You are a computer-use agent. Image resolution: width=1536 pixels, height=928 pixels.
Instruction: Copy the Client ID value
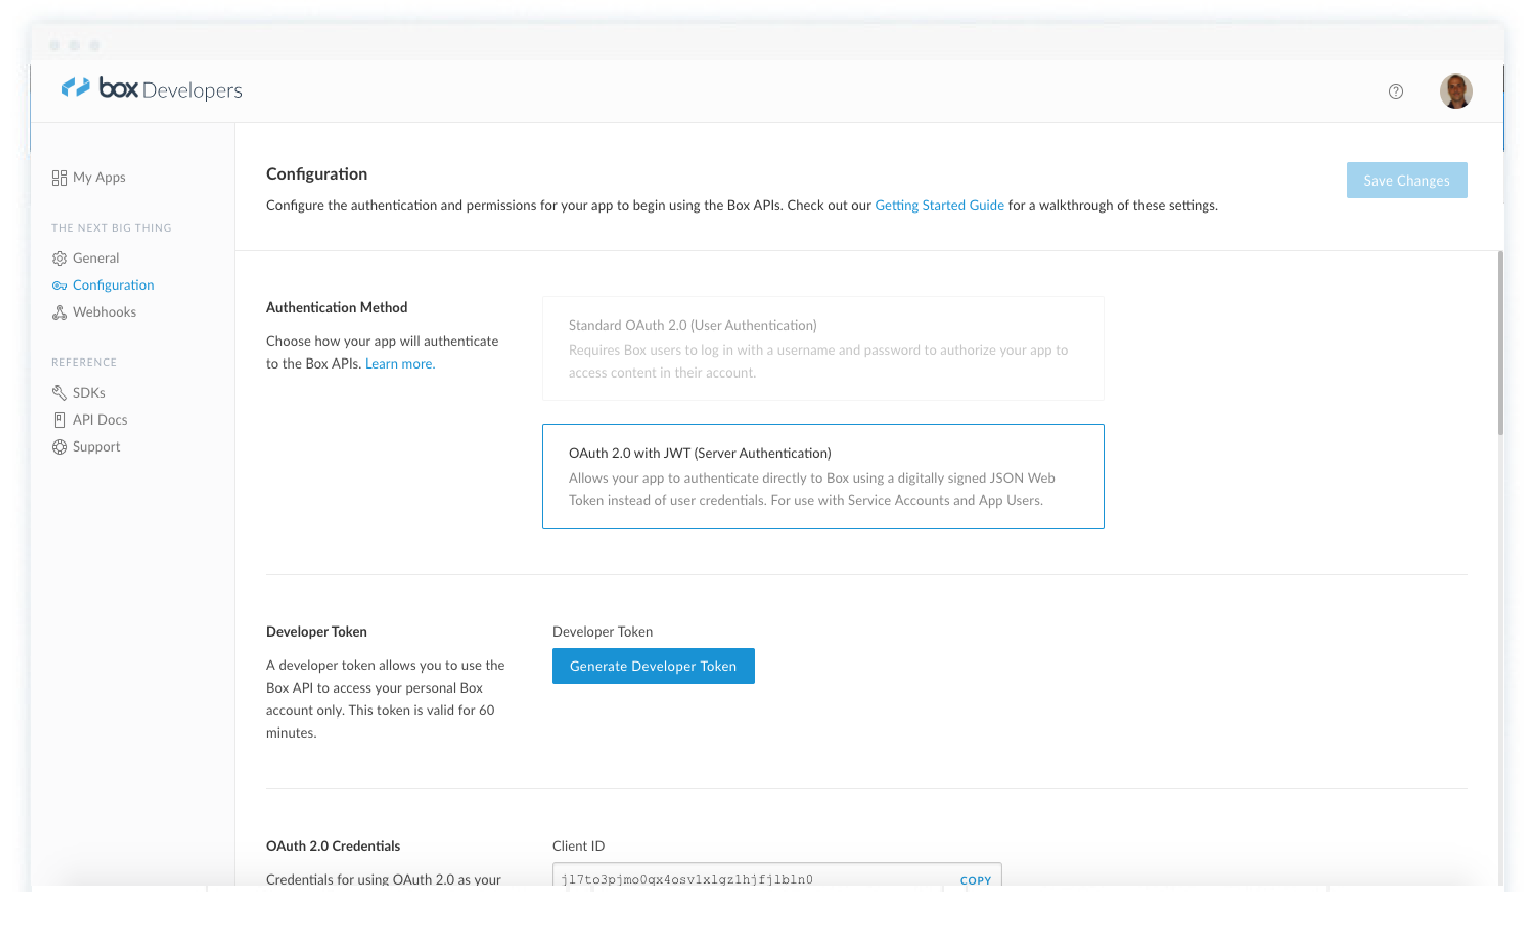point(975,880)
